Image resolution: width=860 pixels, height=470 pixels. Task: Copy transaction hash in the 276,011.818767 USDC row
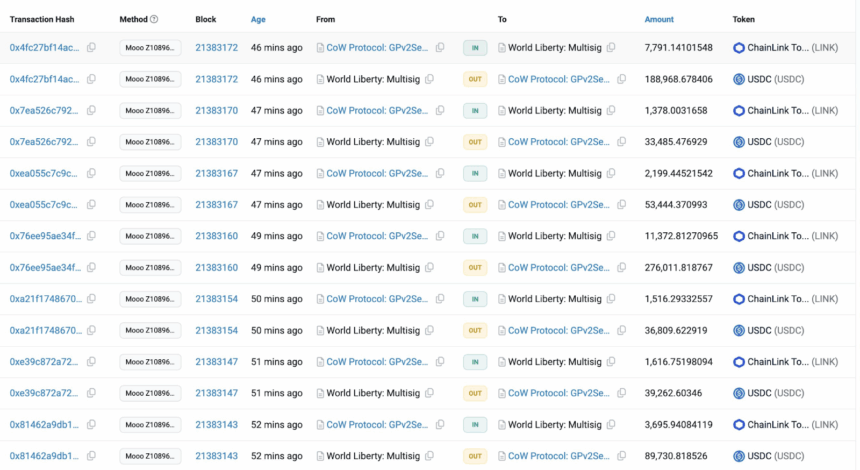tap(91, 268)
